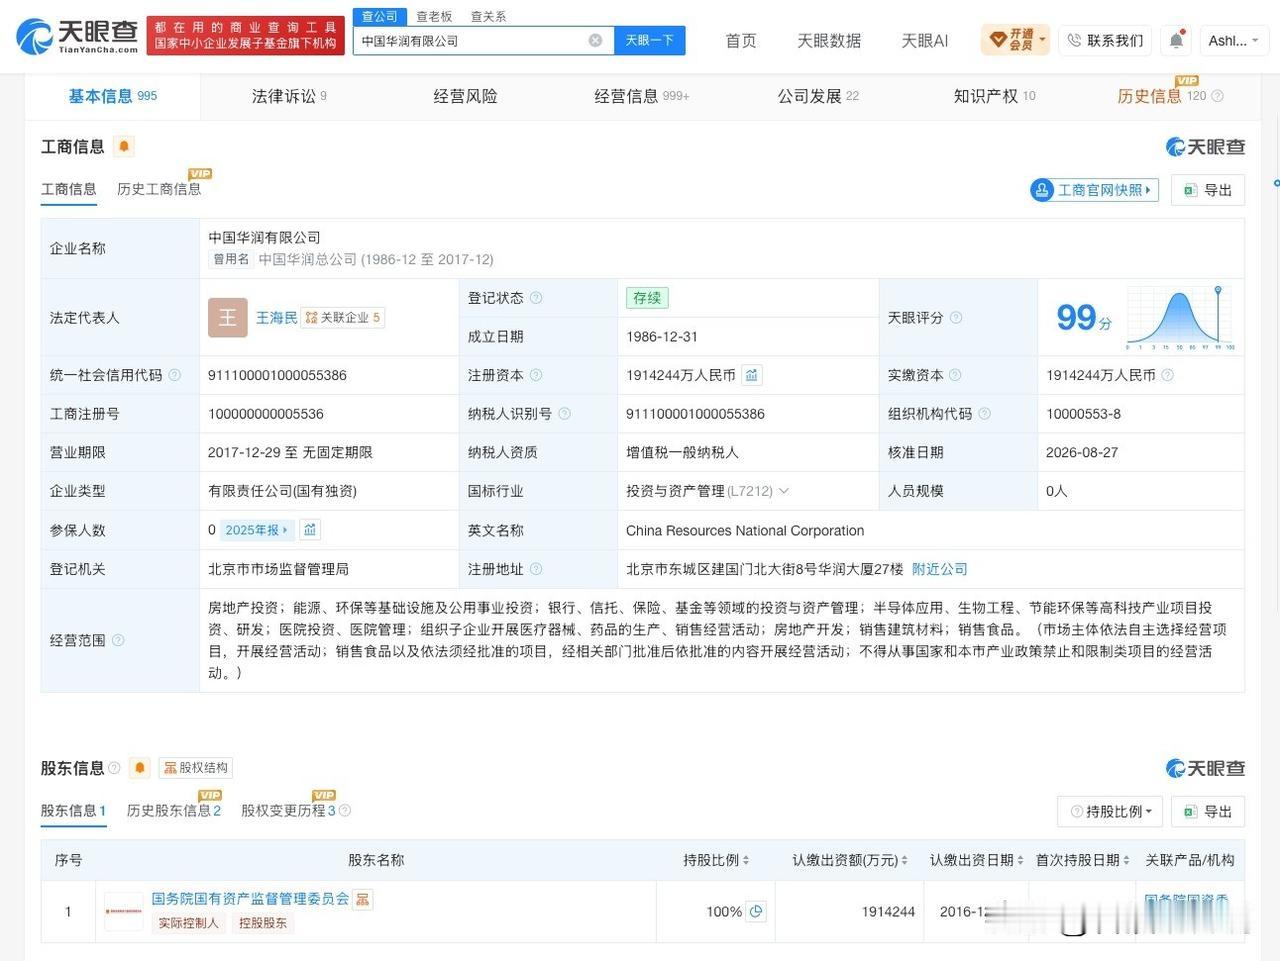The image size is (1280, 961).
Task: Click the Tianyancha logo in the header
Action: pyautogui.click(x=78, y=37)
